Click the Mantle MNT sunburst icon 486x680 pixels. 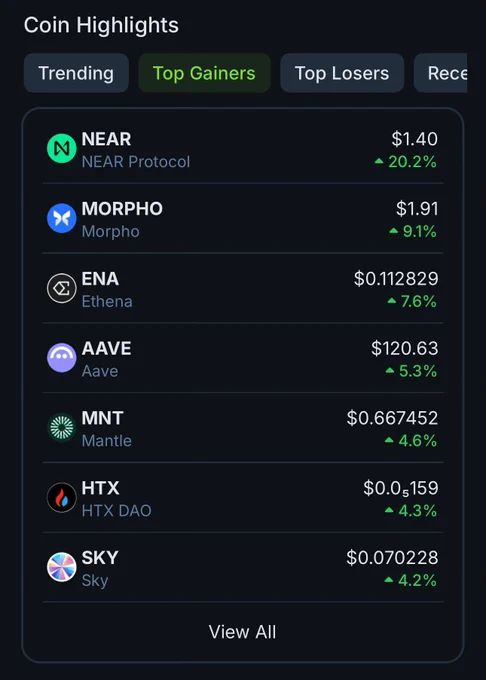[x=62, y=428]
